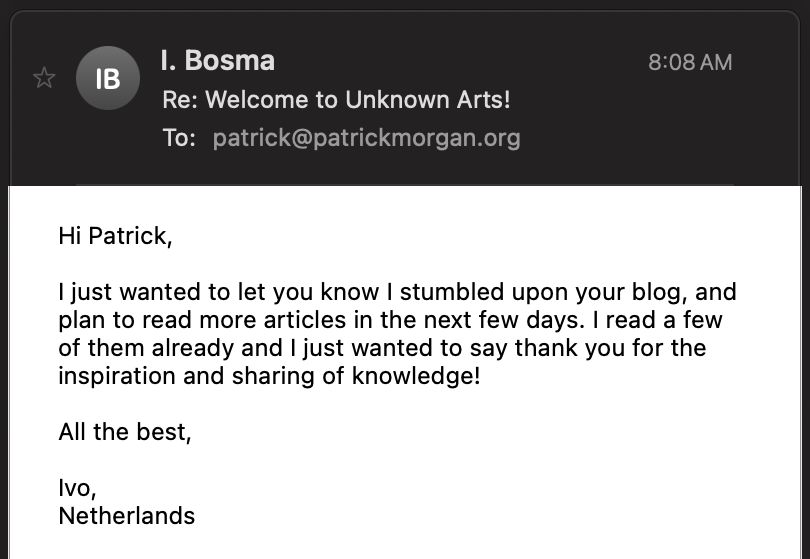Click the signature name Ivo,

click(77, 488)
